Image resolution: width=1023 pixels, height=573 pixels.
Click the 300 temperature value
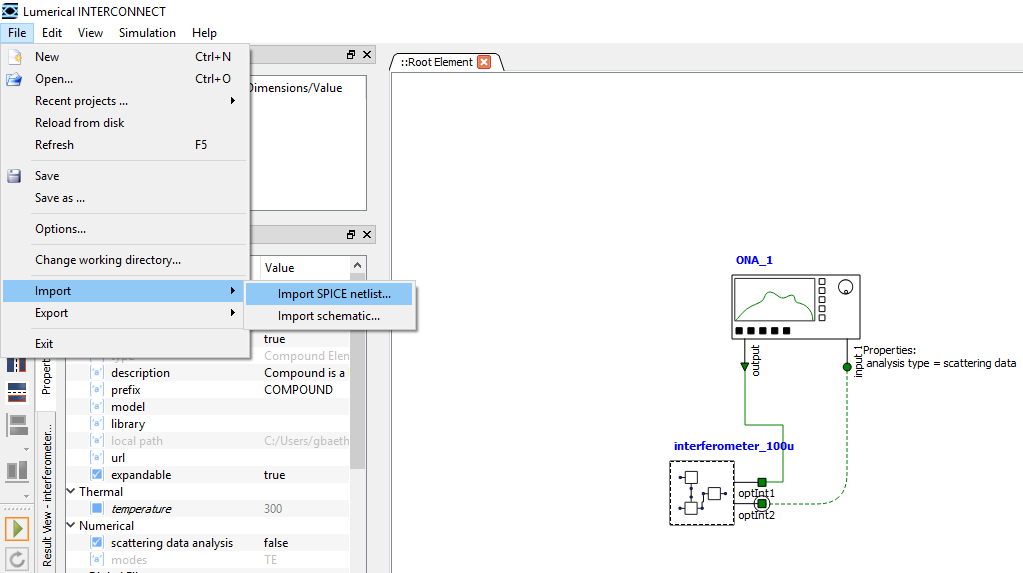pyautogui.click(x=273, y=508)
